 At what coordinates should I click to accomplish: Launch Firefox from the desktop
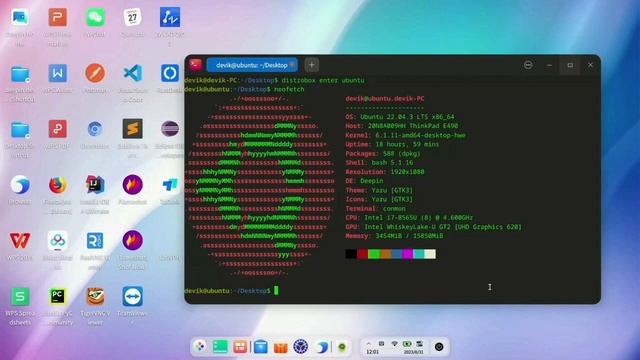[58, 185]
